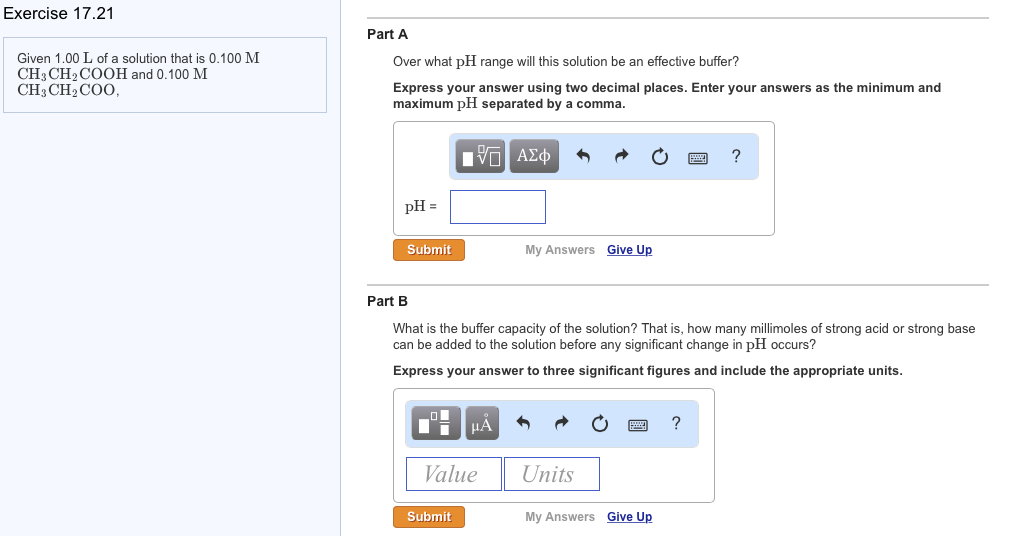Open help question mark in Part A toolbar
The width and height of the screenshot is (1010, 536).
point(736,156)
